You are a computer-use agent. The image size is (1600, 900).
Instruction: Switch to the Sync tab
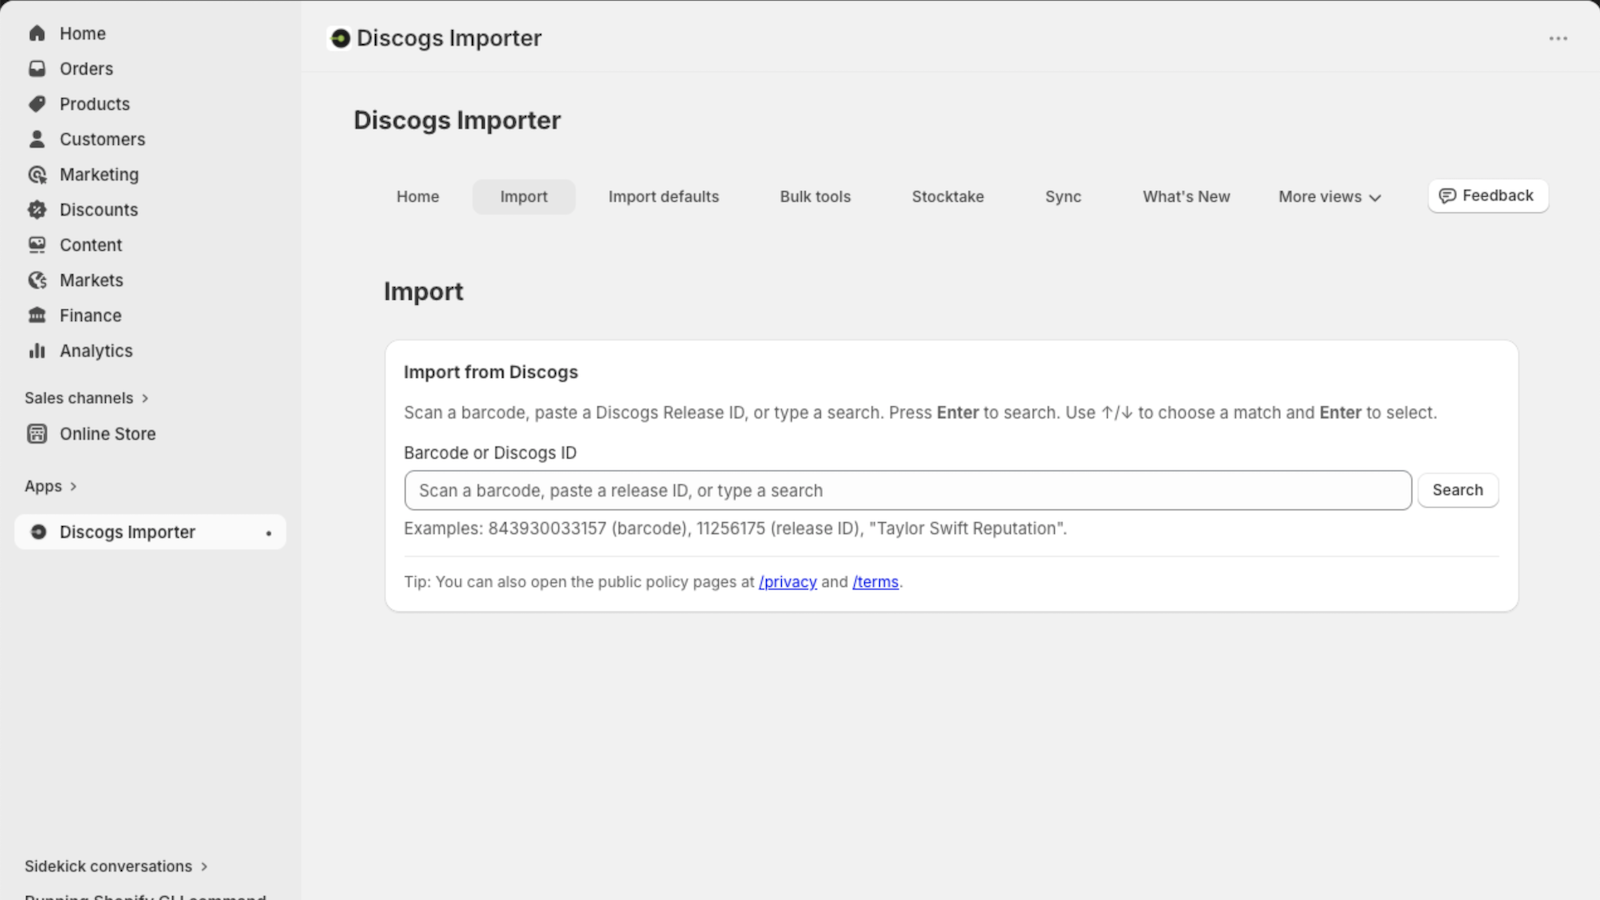[1063, 197]
